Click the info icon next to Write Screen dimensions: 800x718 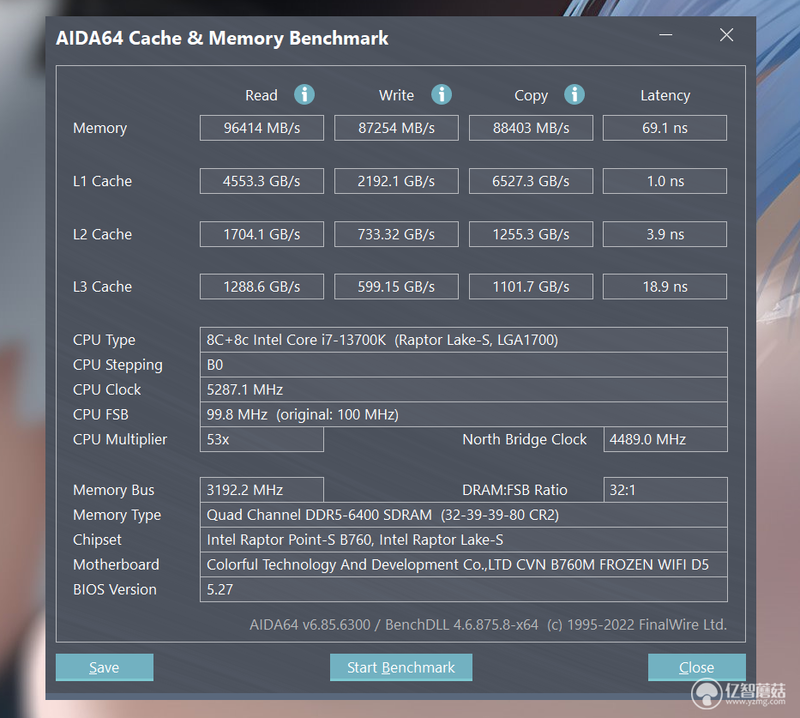point(441,94)
